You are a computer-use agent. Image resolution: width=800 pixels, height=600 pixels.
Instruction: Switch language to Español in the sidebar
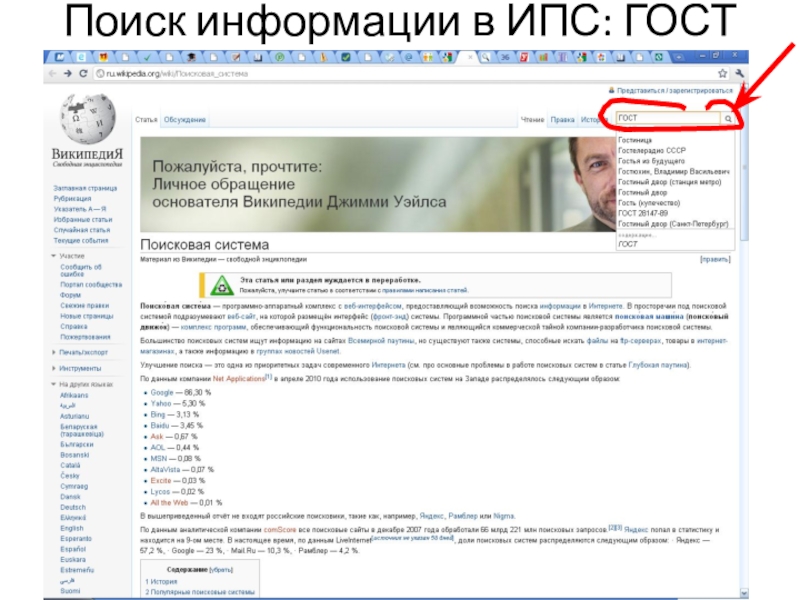click(73, 549)
